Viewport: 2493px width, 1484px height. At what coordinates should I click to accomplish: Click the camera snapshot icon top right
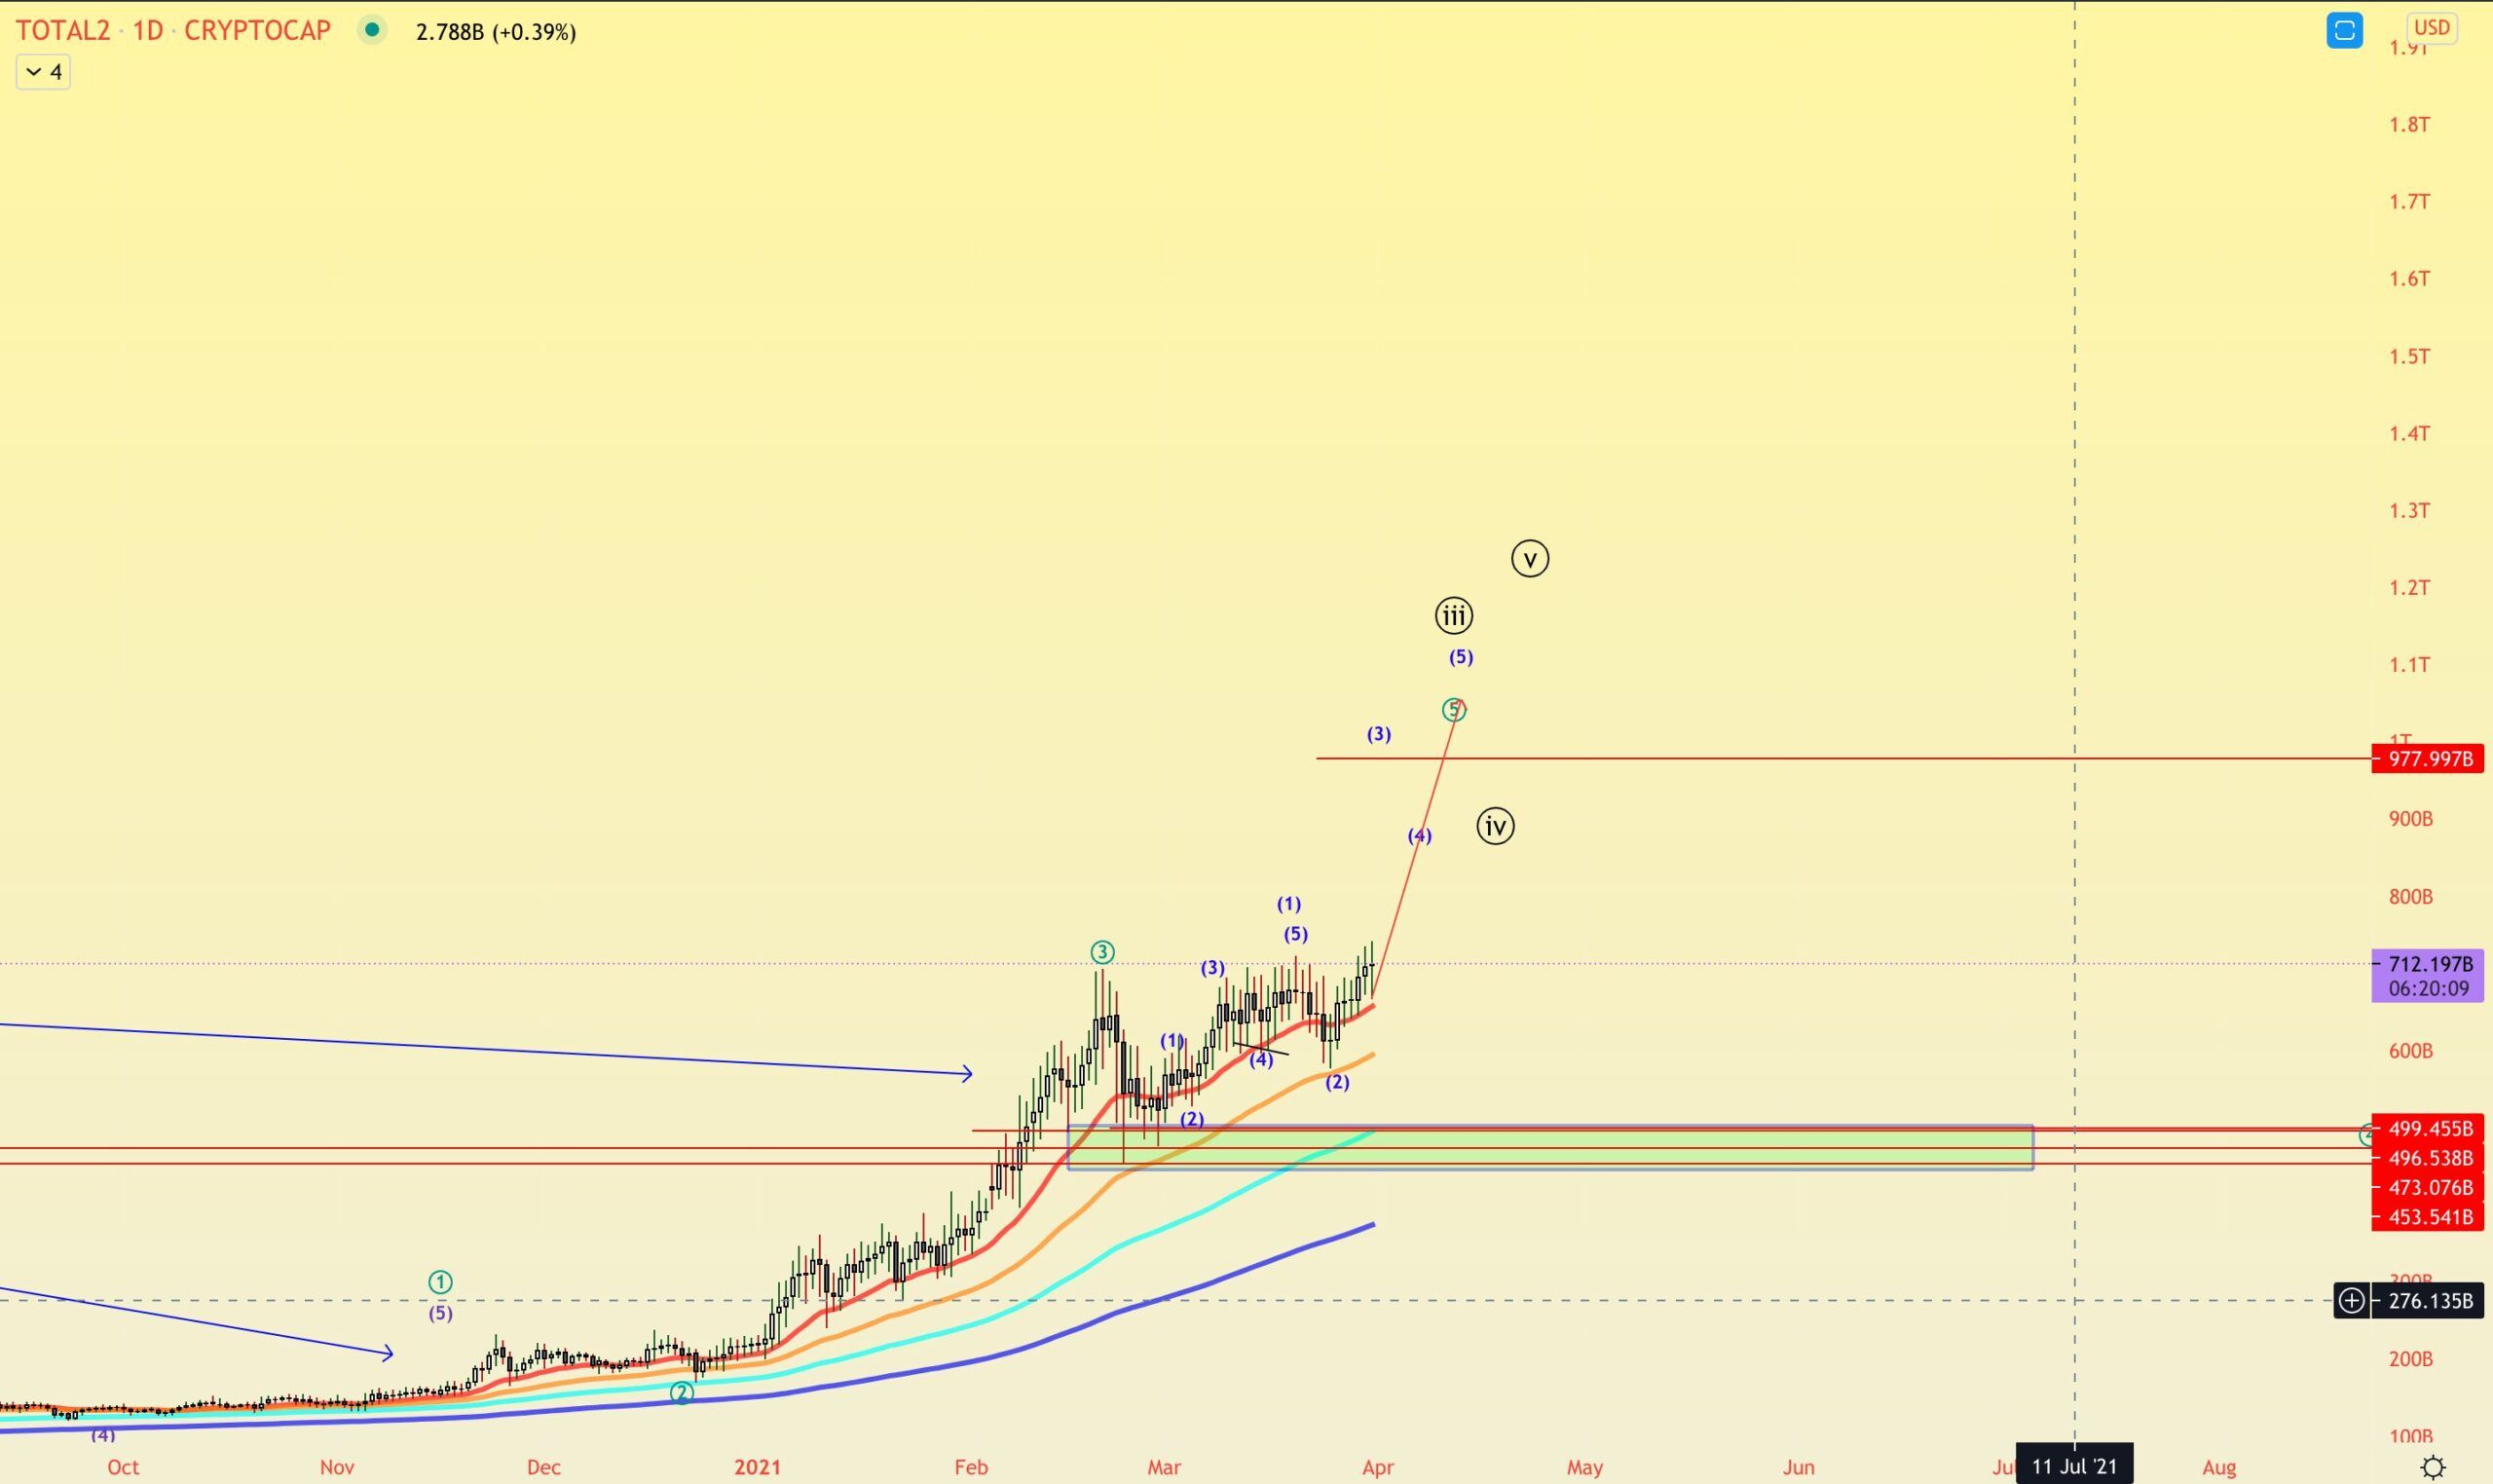[x=2344, y=30]
